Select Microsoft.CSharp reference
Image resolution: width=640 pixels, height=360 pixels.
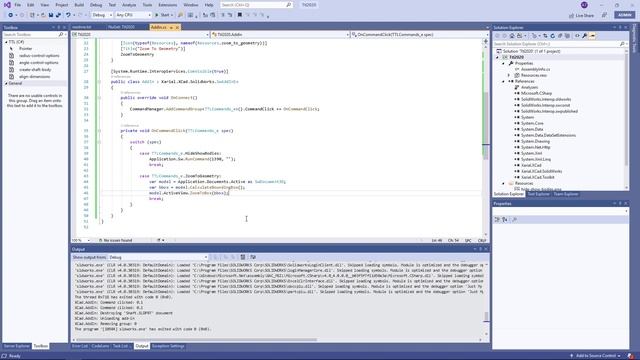pyautogui.click(x=536, y=93)
